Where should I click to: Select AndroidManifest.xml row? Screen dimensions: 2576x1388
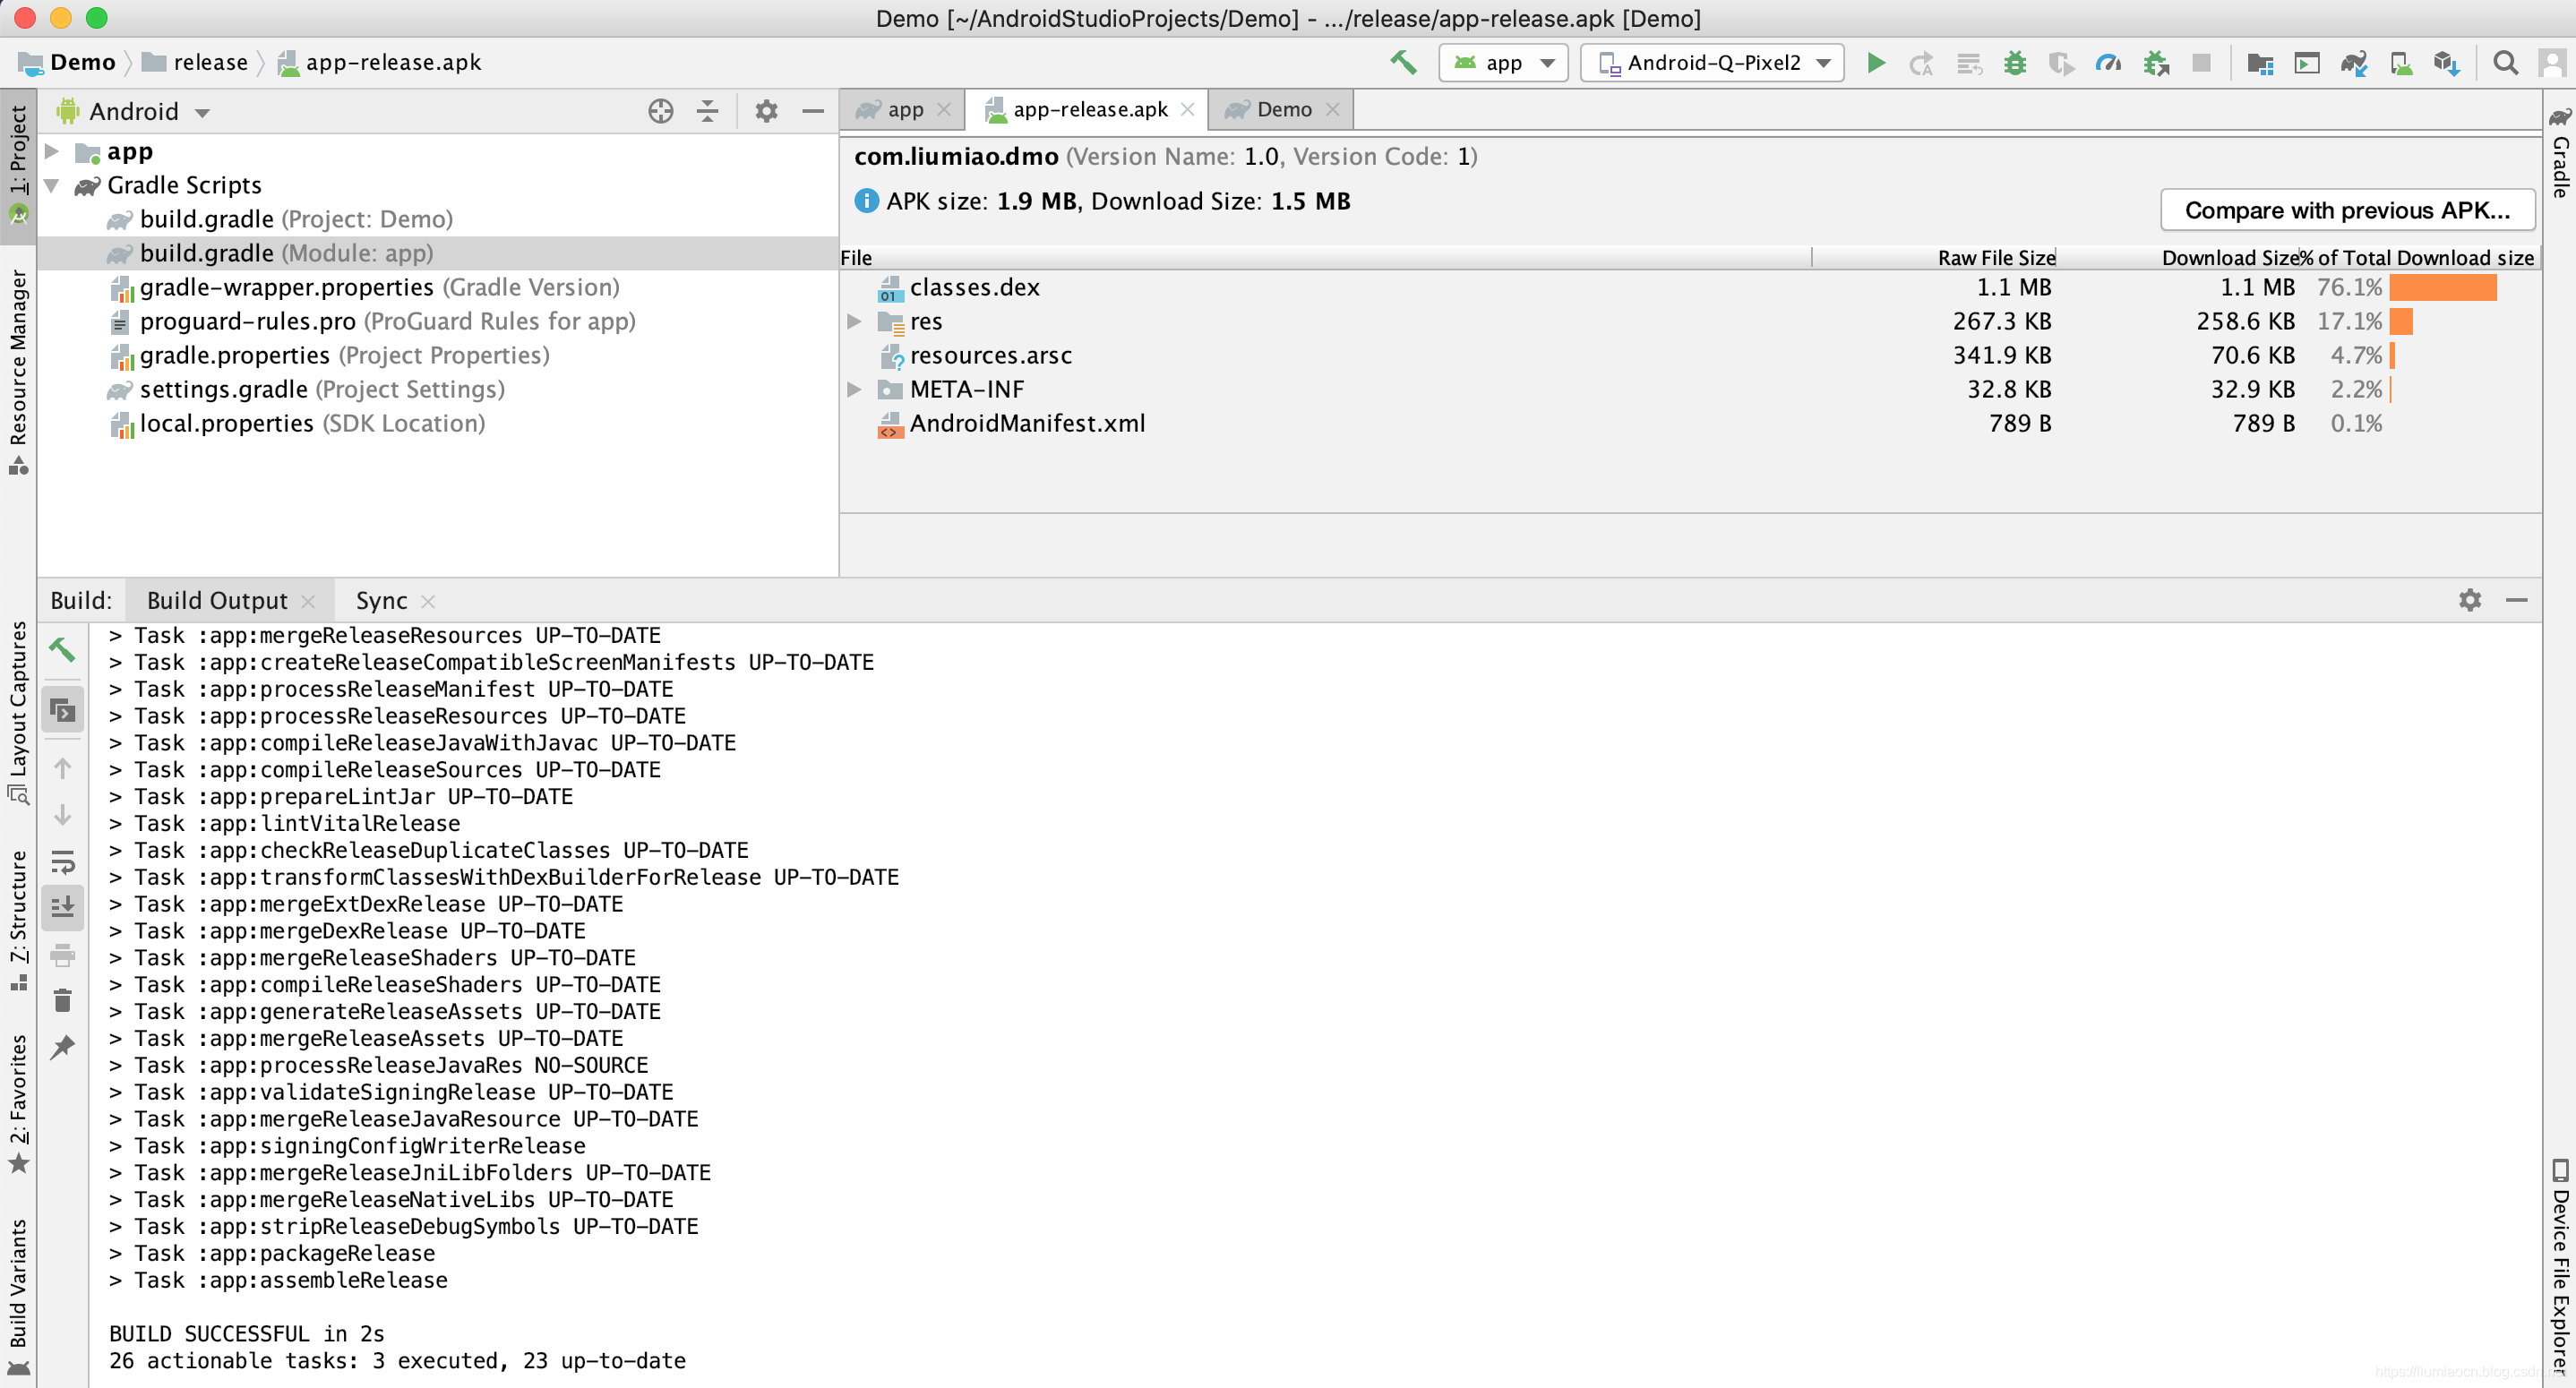1690,423
